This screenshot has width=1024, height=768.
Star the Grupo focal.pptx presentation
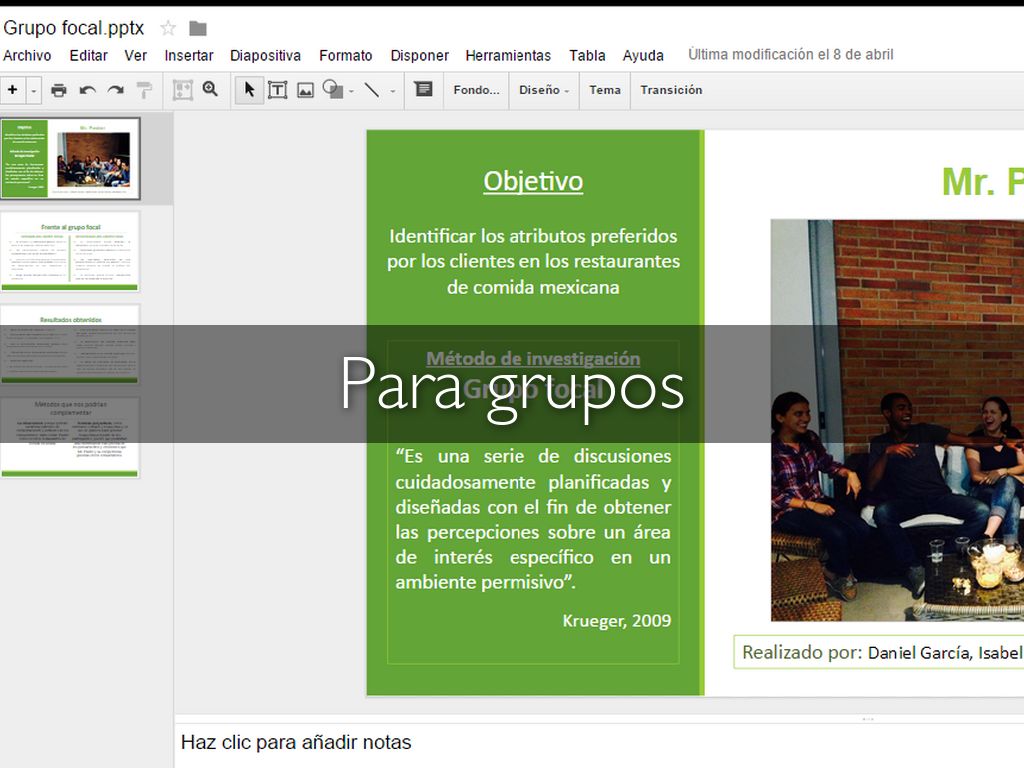point(168,28)
